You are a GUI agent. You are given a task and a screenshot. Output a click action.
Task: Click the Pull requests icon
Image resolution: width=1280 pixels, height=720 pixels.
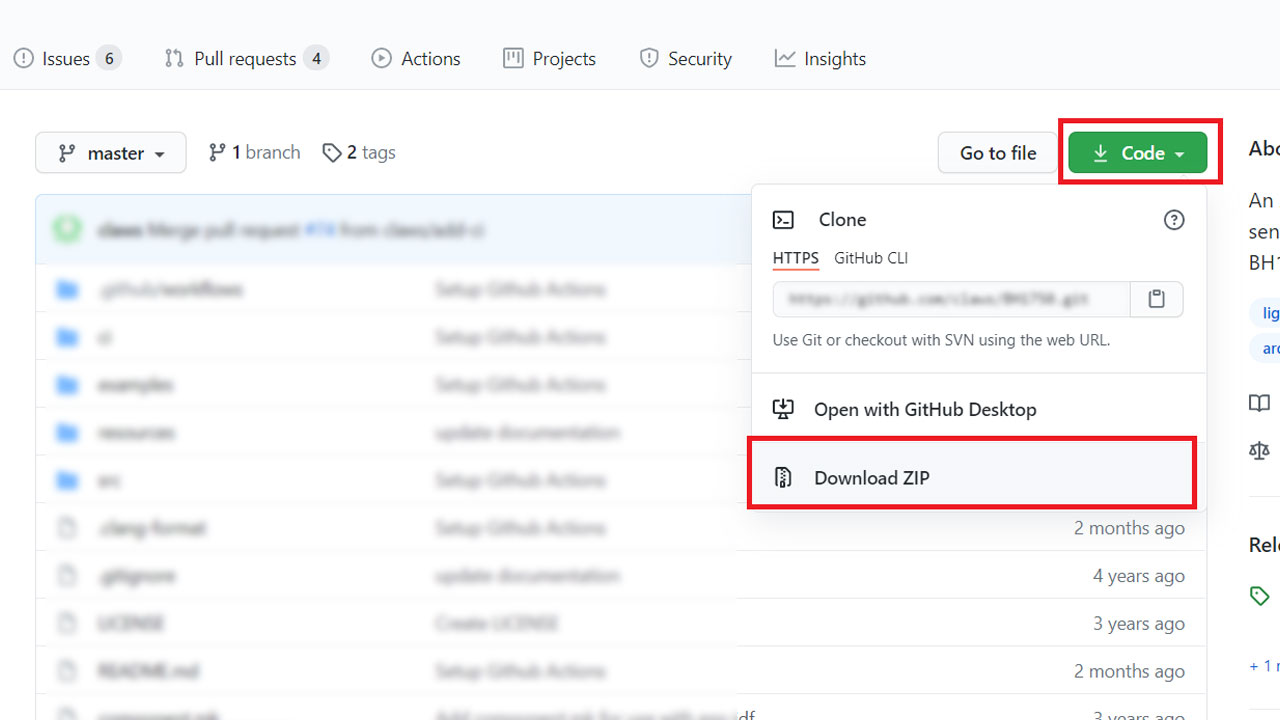pyautogui.click(x=174, y=59)
